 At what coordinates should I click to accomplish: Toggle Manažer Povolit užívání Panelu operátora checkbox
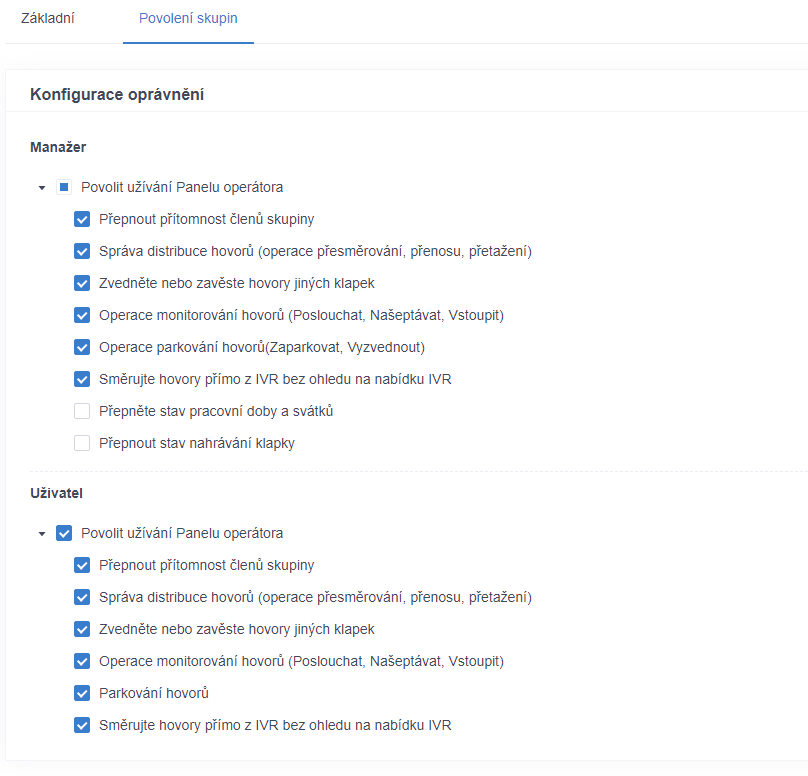(x=64, y=187)
